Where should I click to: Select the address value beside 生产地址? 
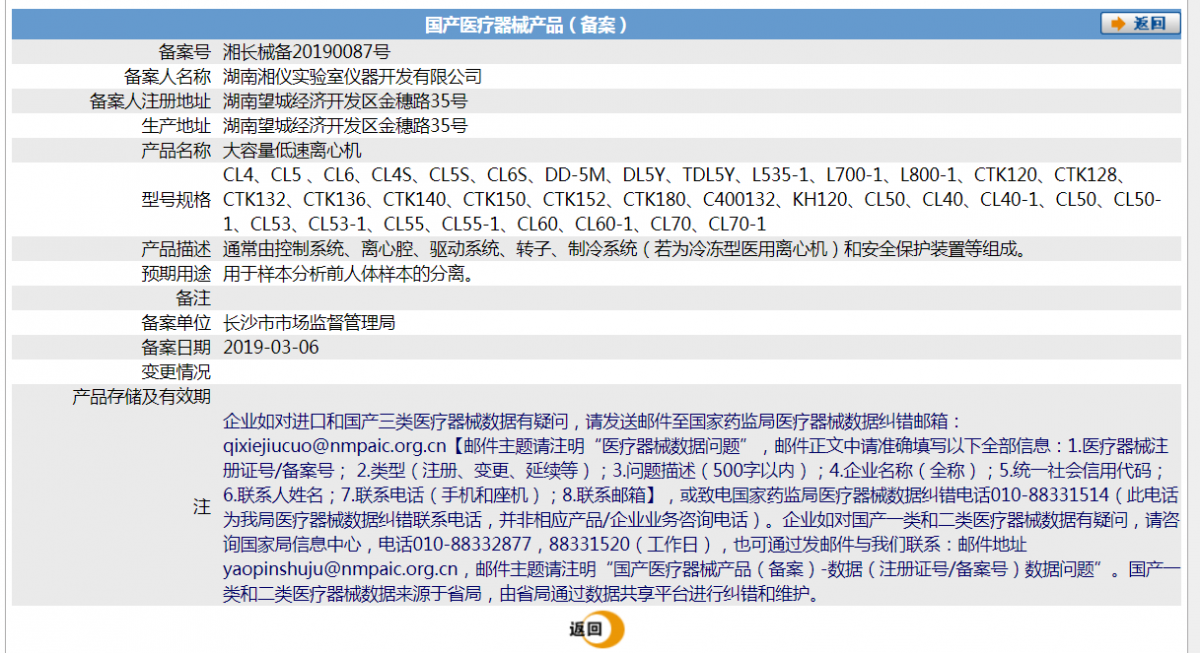(x=345, y=126)
